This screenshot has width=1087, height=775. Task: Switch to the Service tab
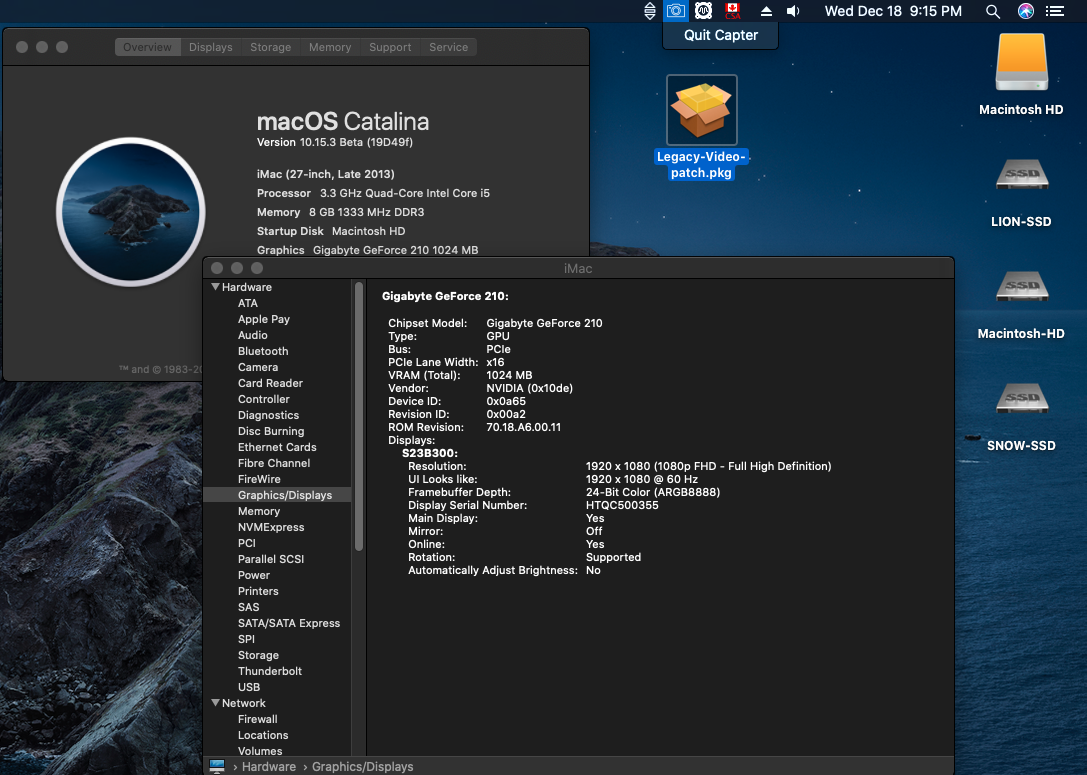449,47
